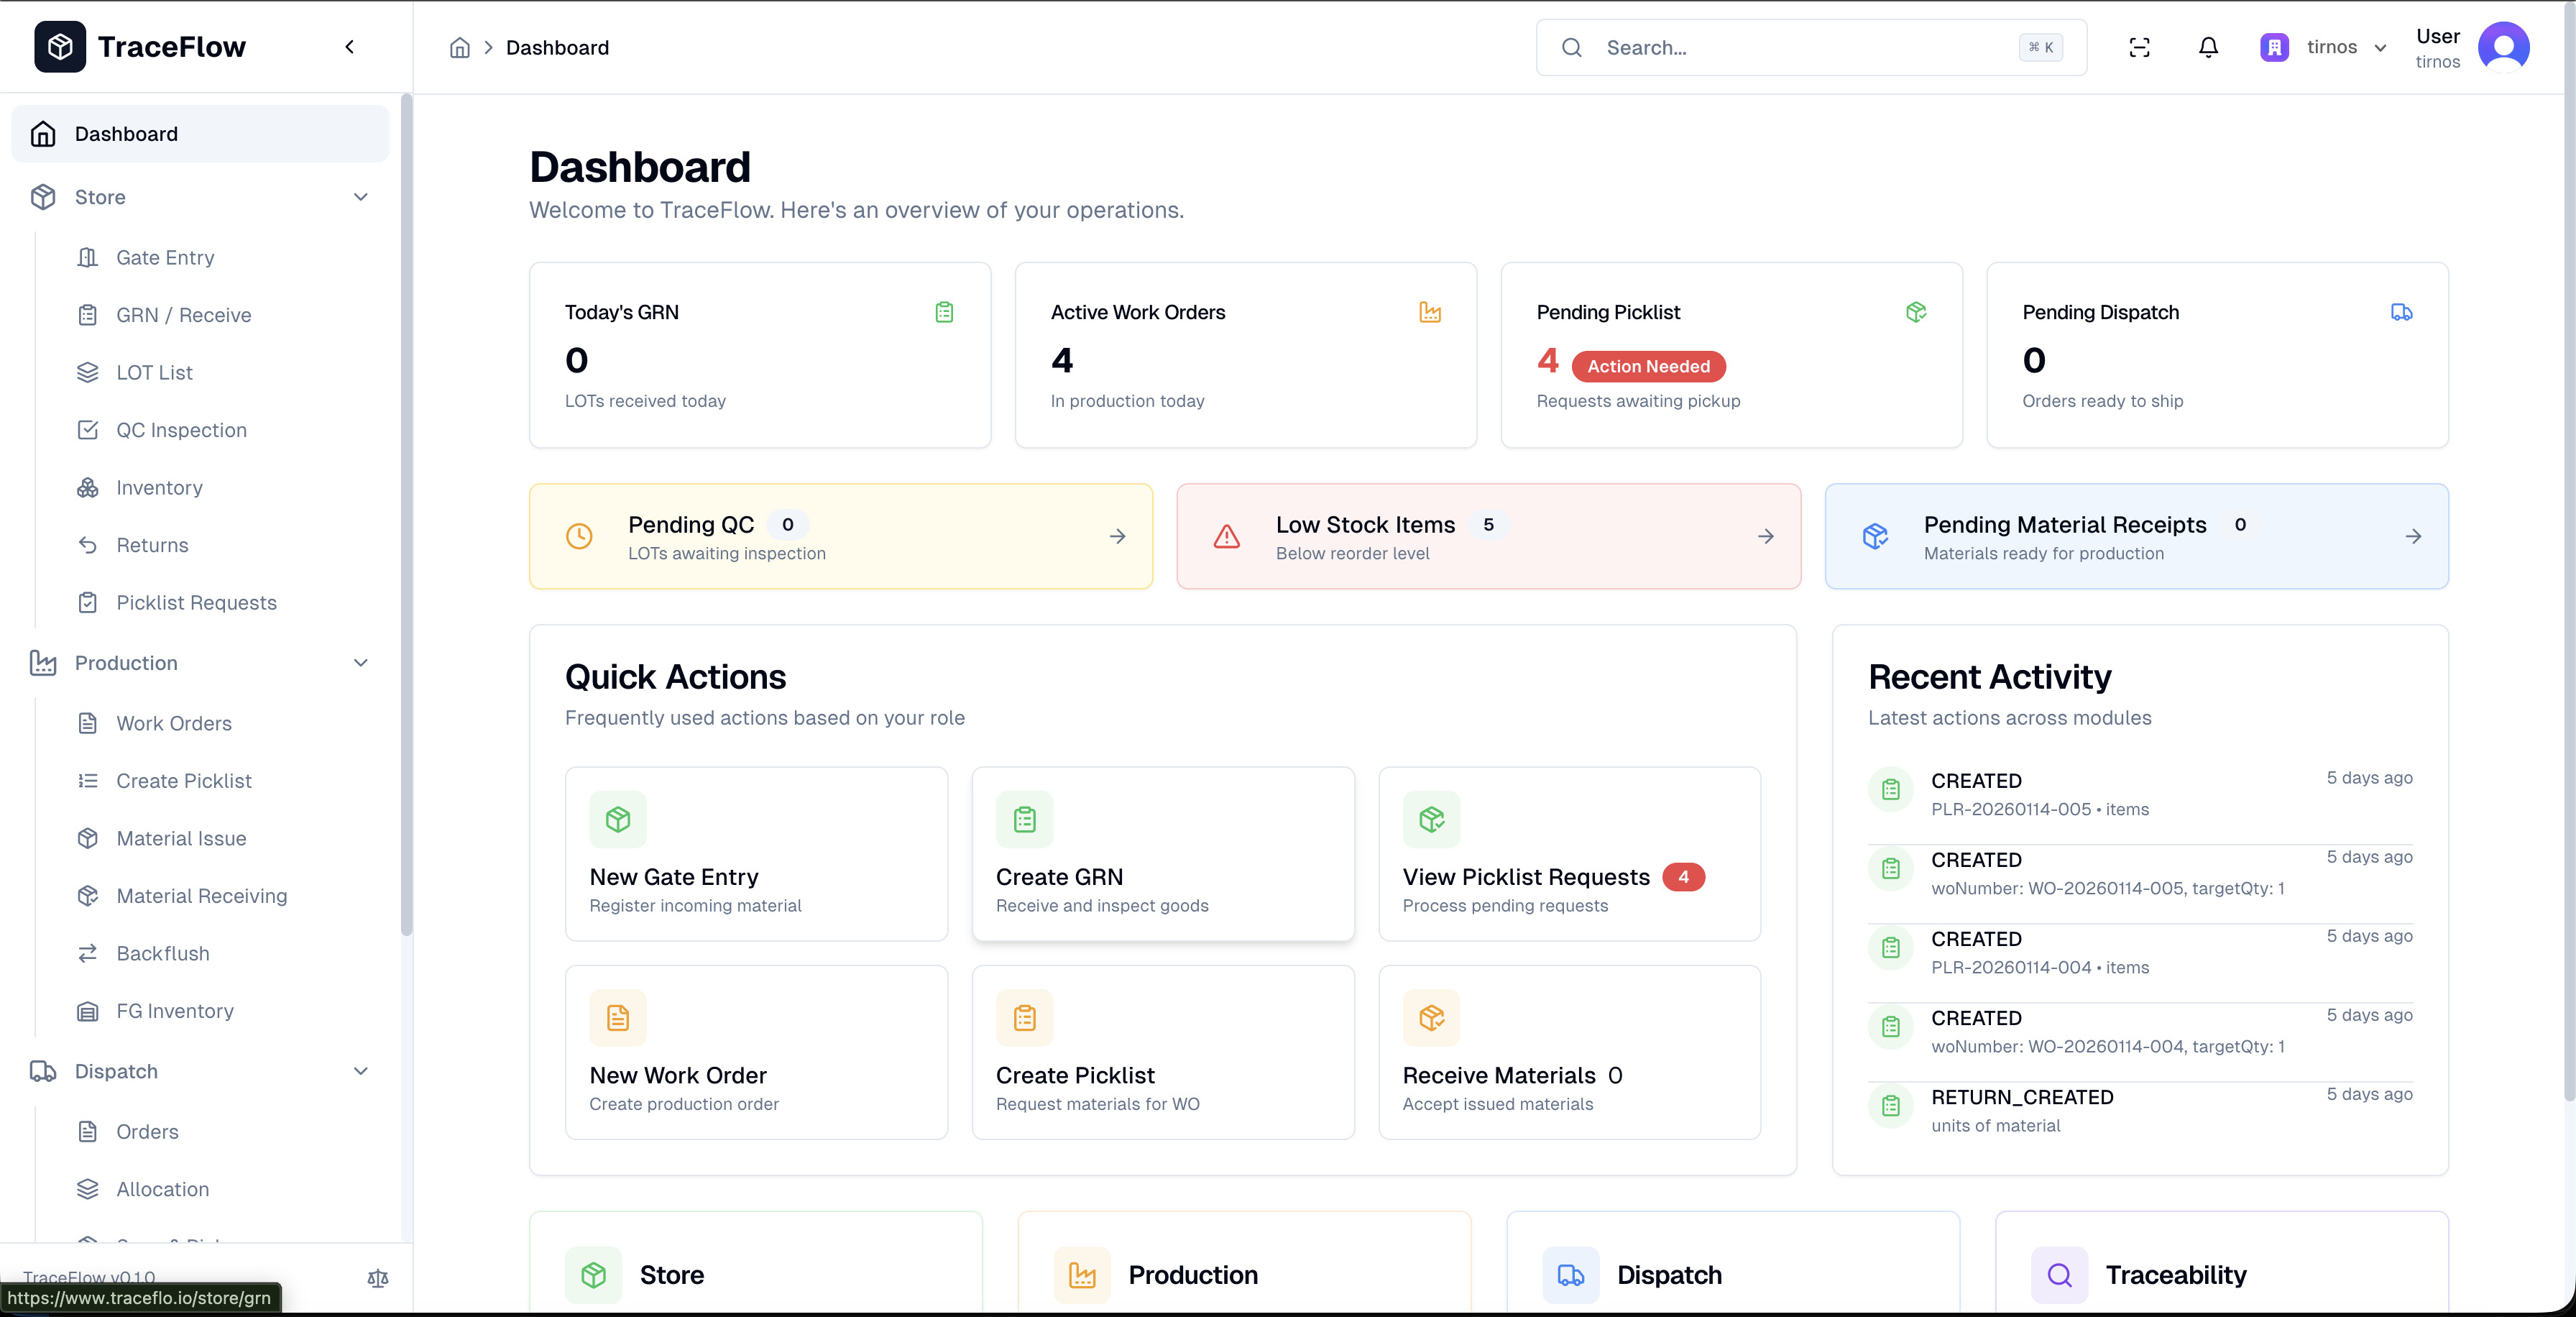The width and height of the screenshot is (2576, 1317).
Task: Click the Low Stock Items warning icon
Action: pos(1226,537)
